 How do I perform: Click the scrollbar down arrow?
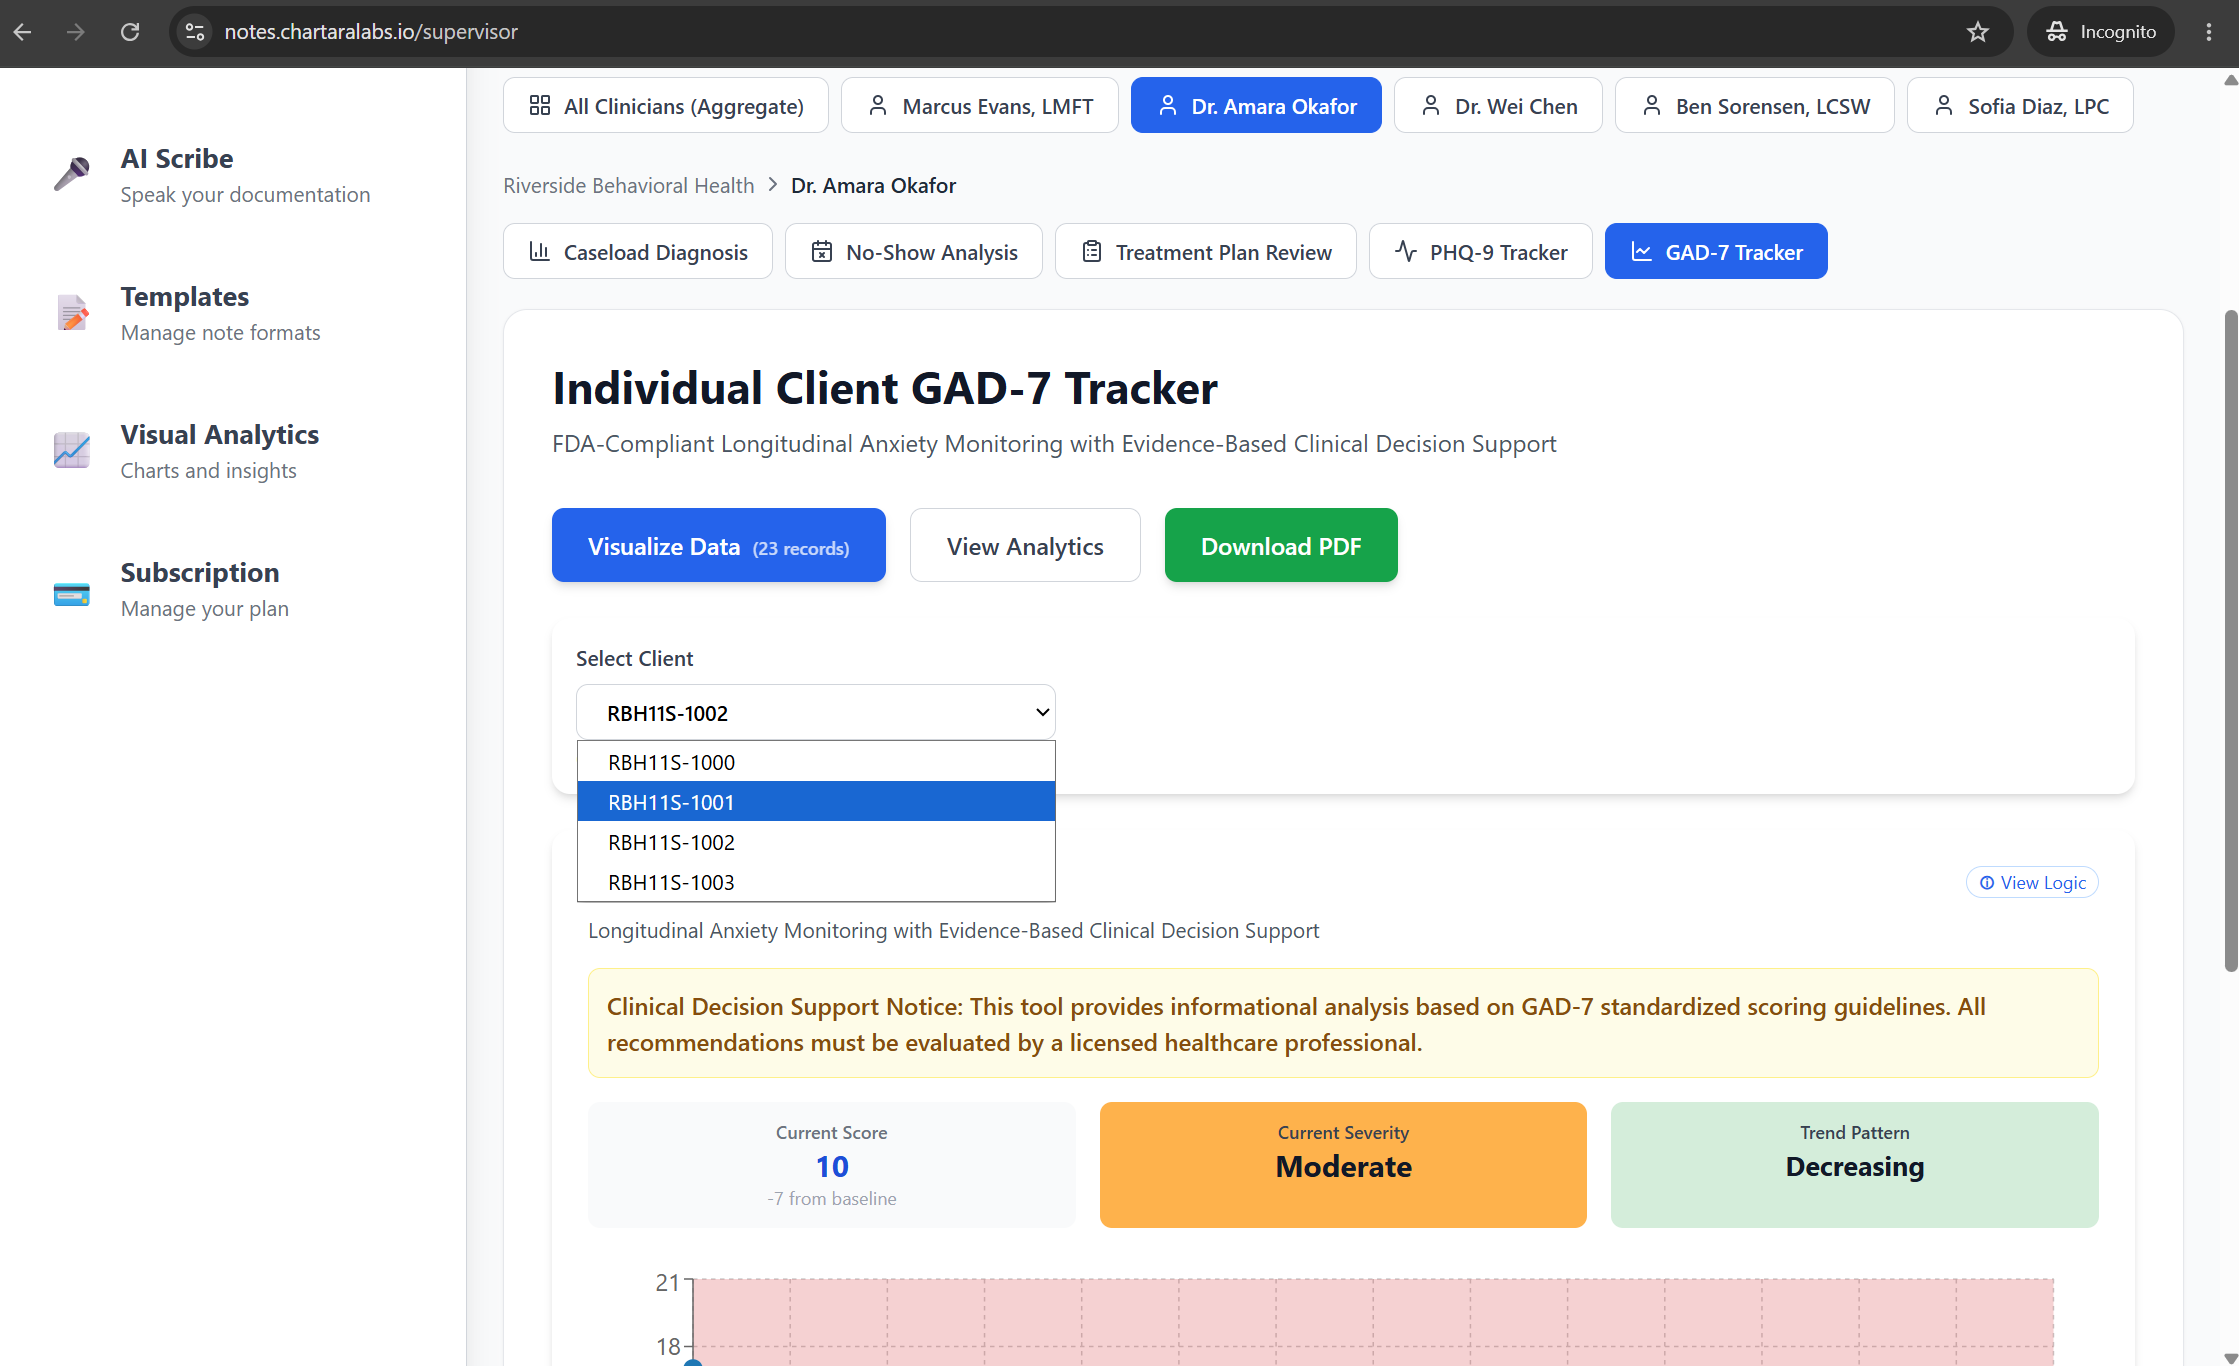[x=2231, y=1357]
